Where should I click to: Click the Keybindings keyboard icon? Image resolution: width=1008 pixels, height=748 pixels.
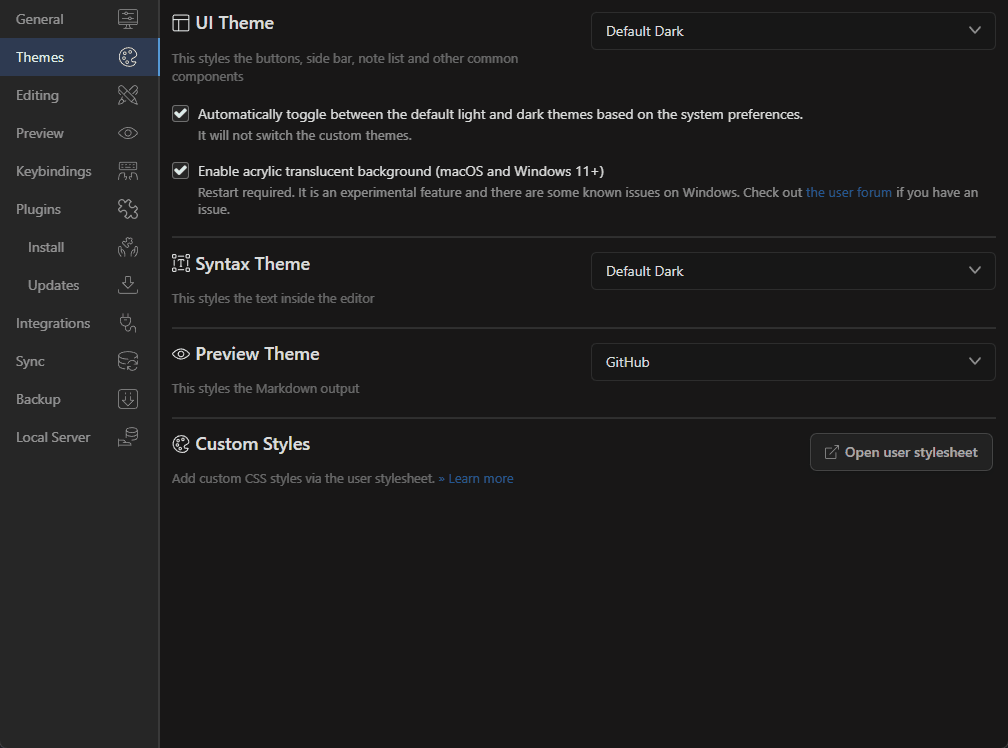(x=128, y=171)
